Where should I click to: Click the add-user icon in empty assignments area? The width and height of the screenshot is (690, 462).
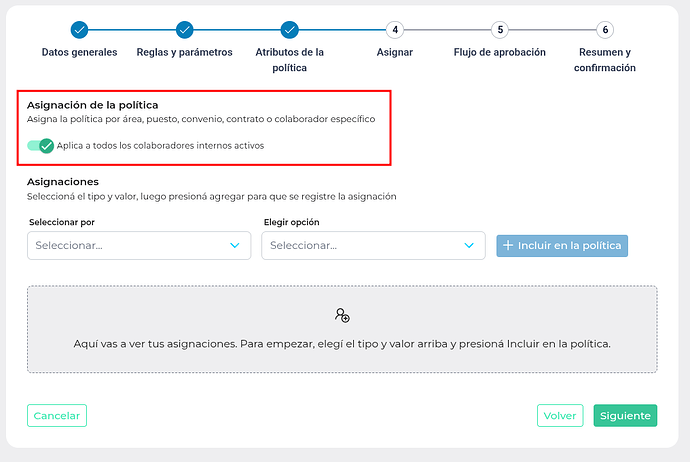[x=342, y=315]
